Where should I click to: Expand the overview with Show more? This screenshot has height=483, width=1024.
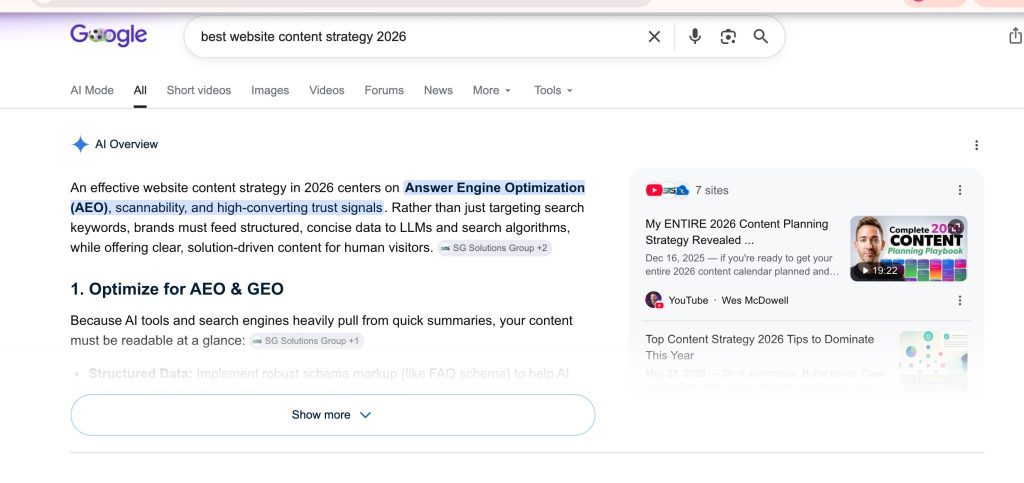332,415
